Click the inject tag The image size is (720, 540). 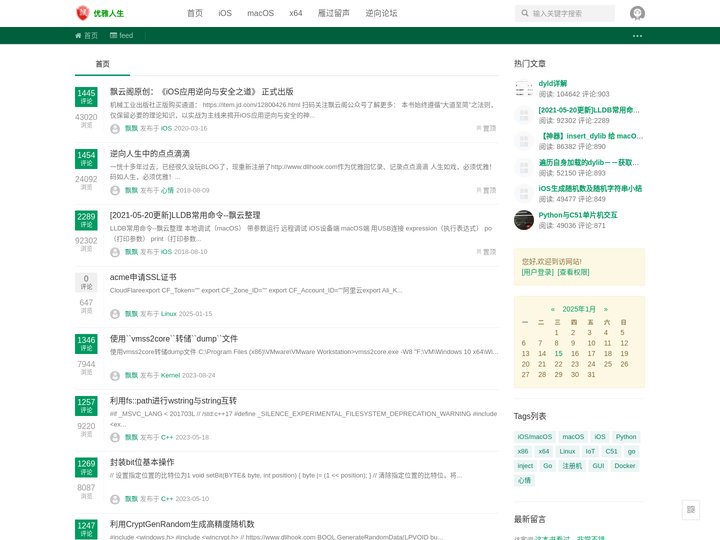pos(525,466)
